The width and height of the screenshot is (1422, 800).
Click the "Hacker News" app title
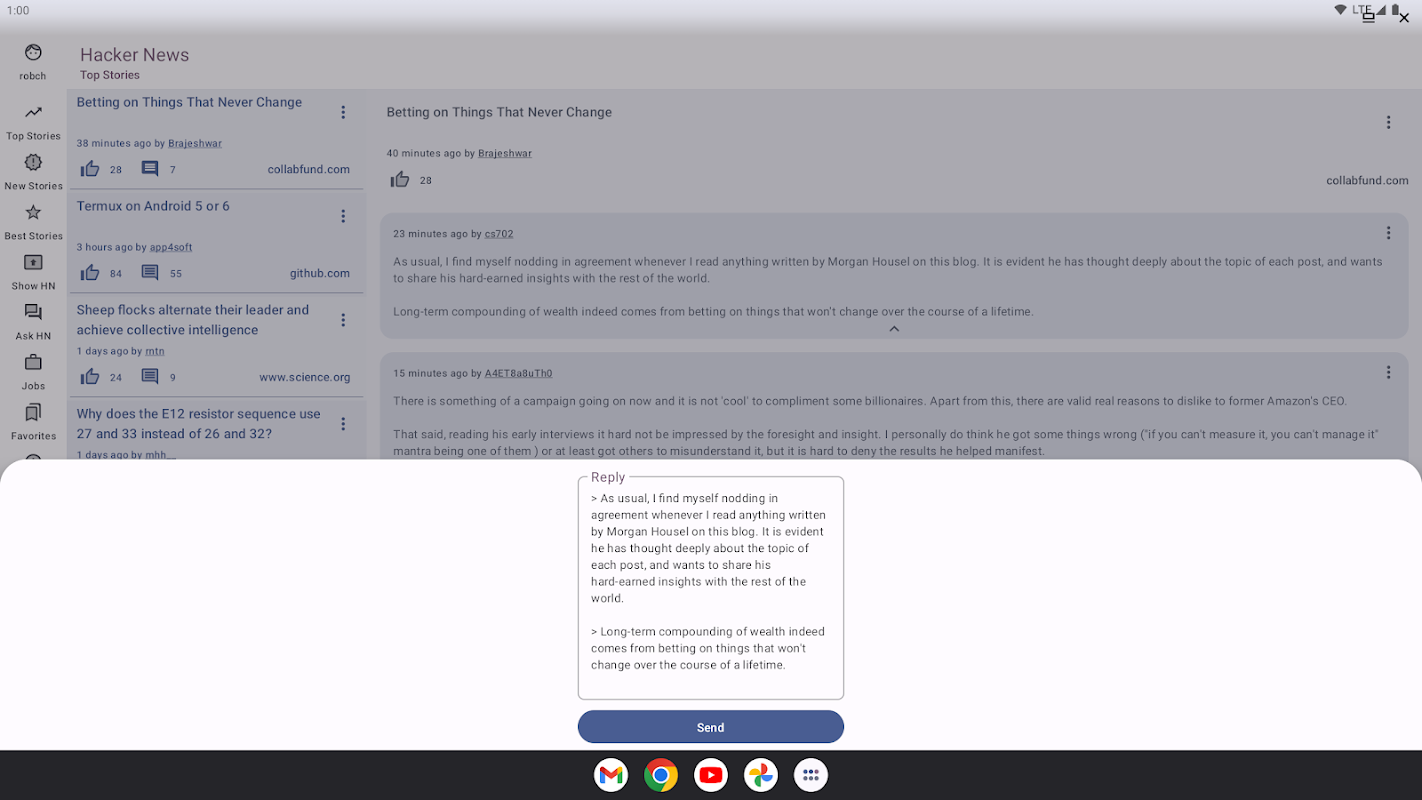point(134,55)
